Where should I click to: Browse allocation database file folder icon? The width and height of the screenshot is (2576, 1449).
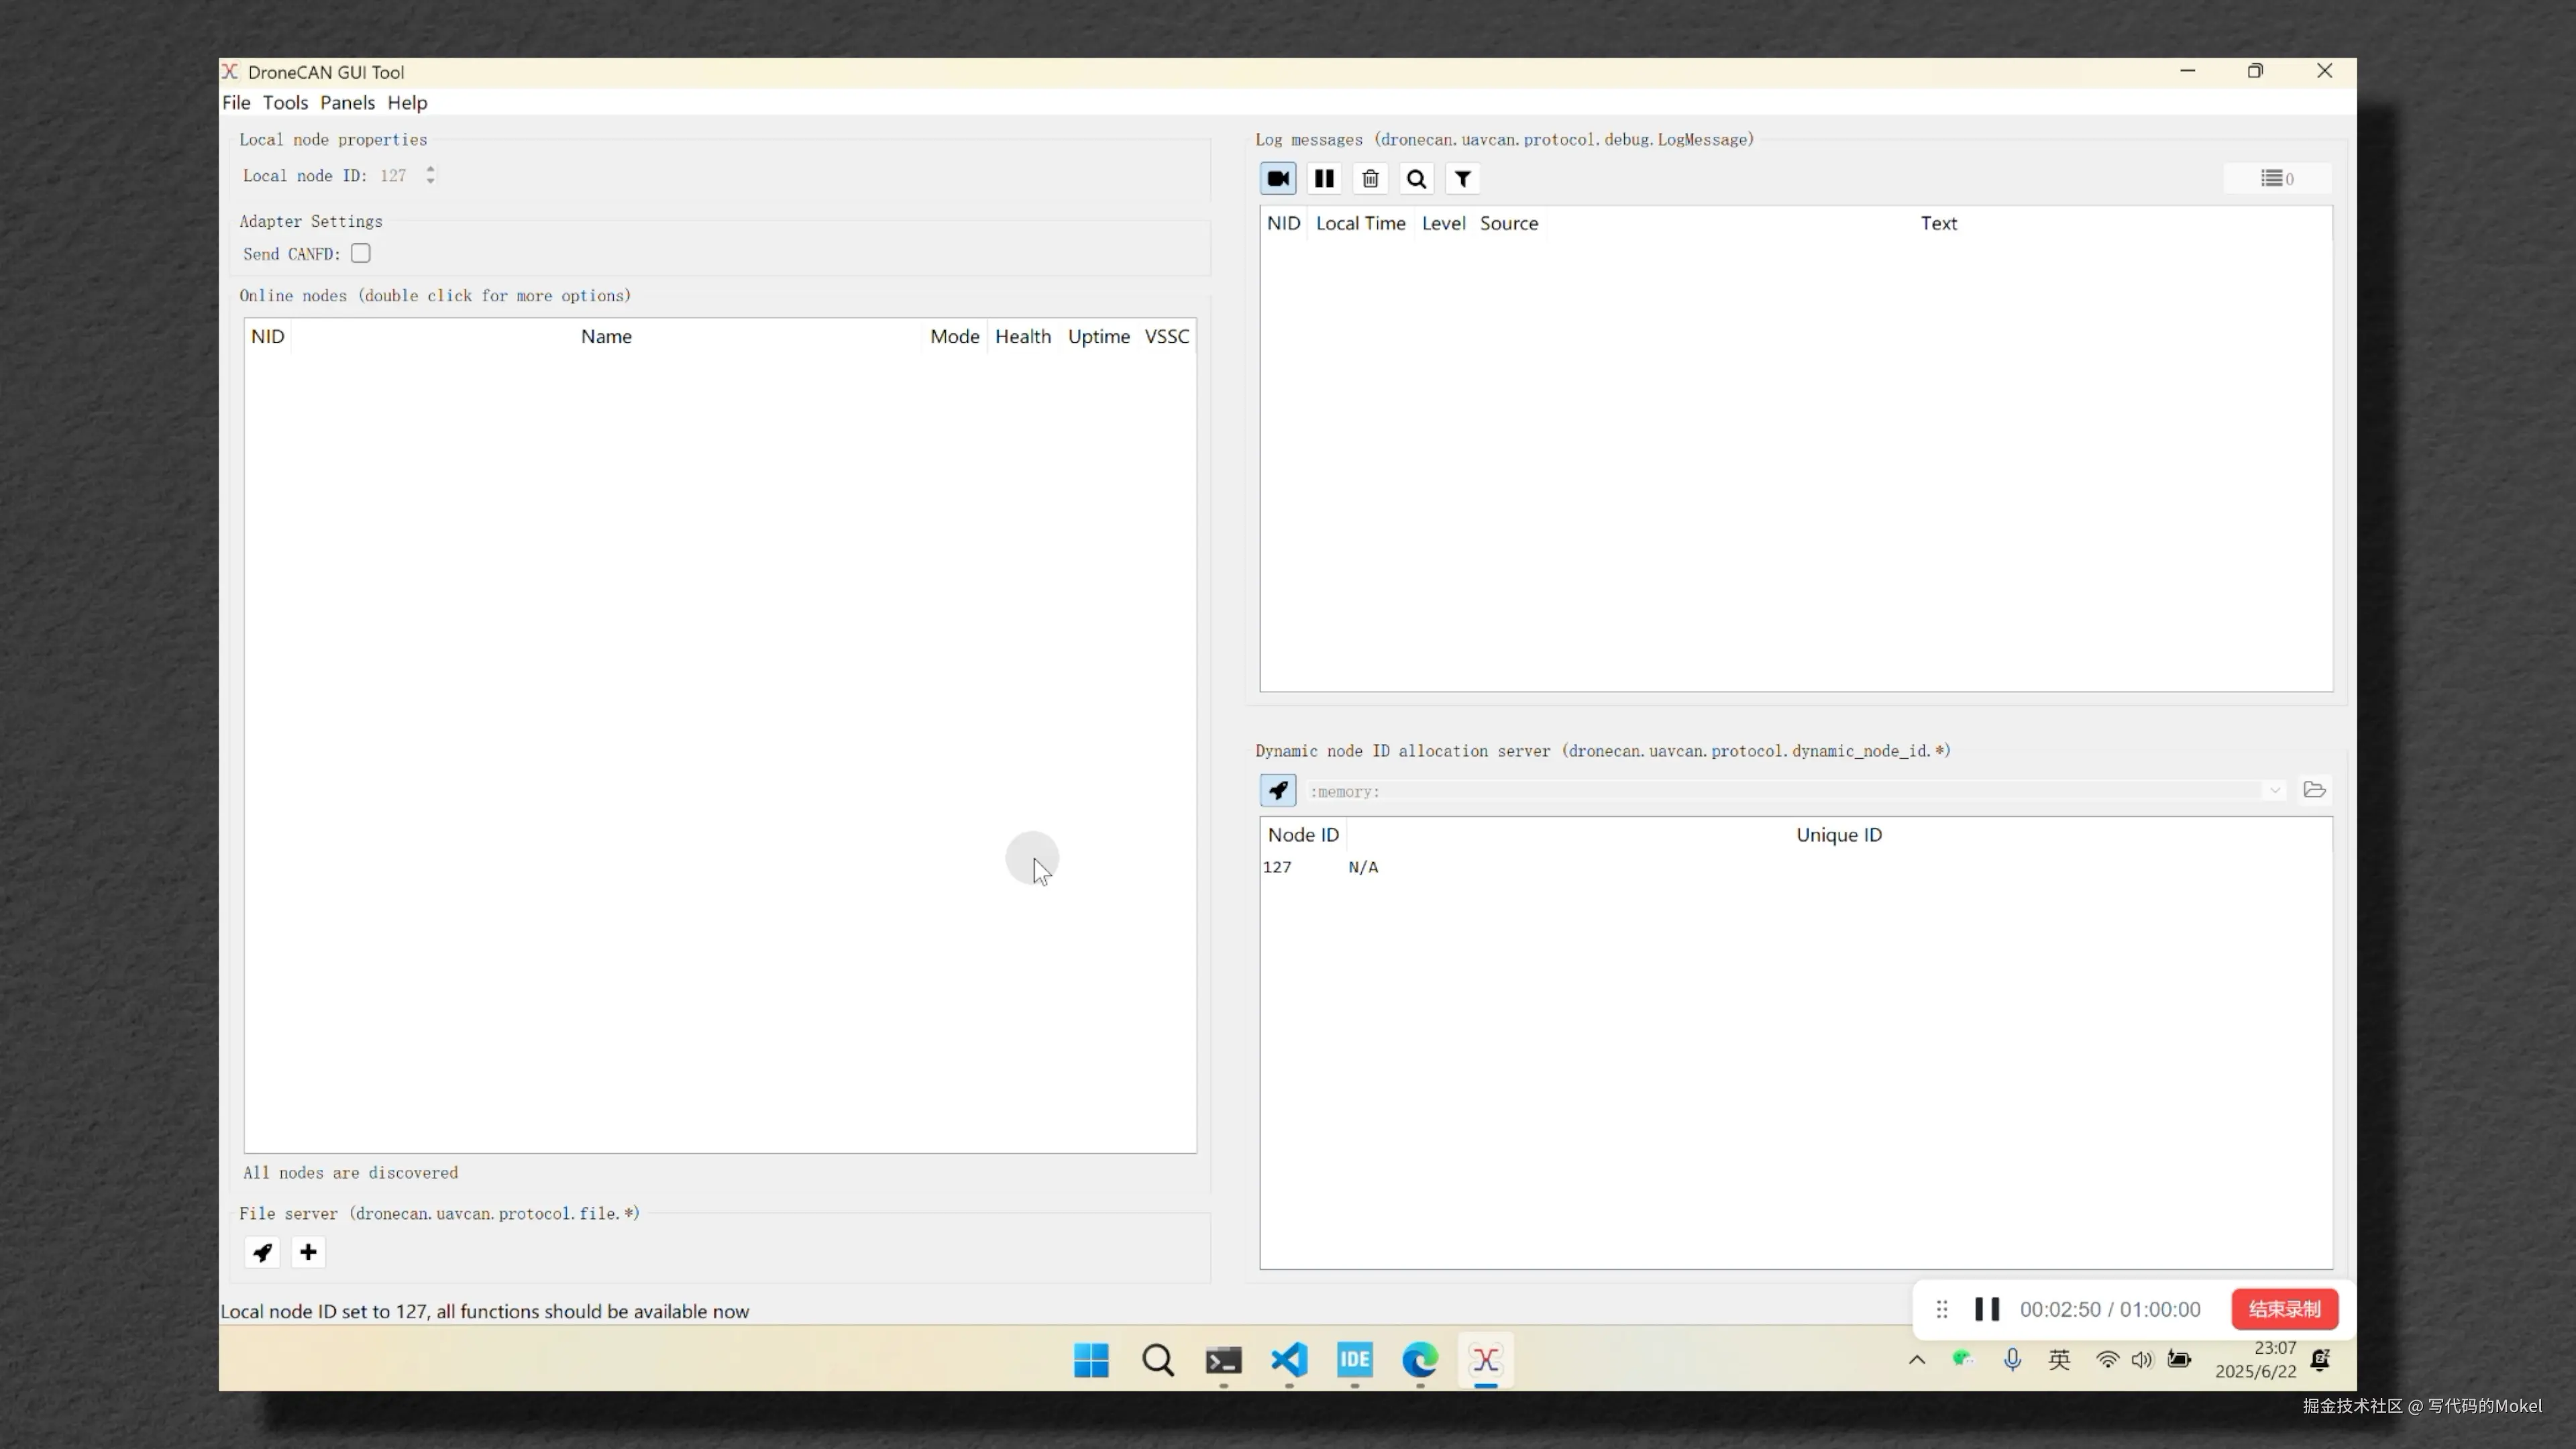coord(2314,790)
